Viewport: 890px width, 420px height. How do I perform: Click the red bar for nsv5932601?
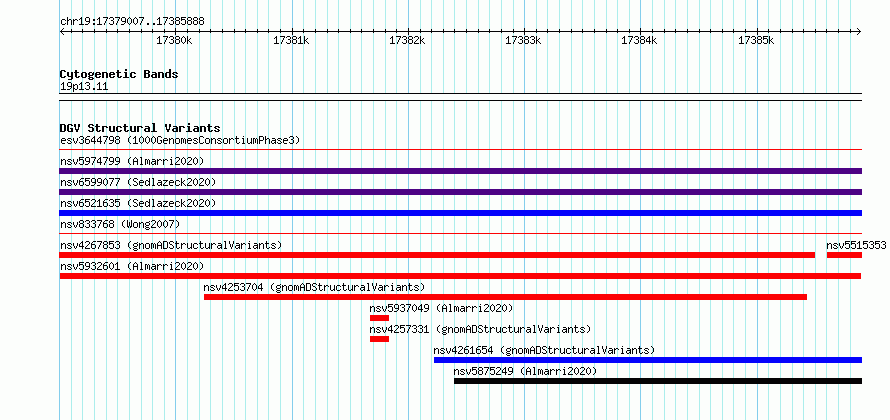(x=460, y=276)
